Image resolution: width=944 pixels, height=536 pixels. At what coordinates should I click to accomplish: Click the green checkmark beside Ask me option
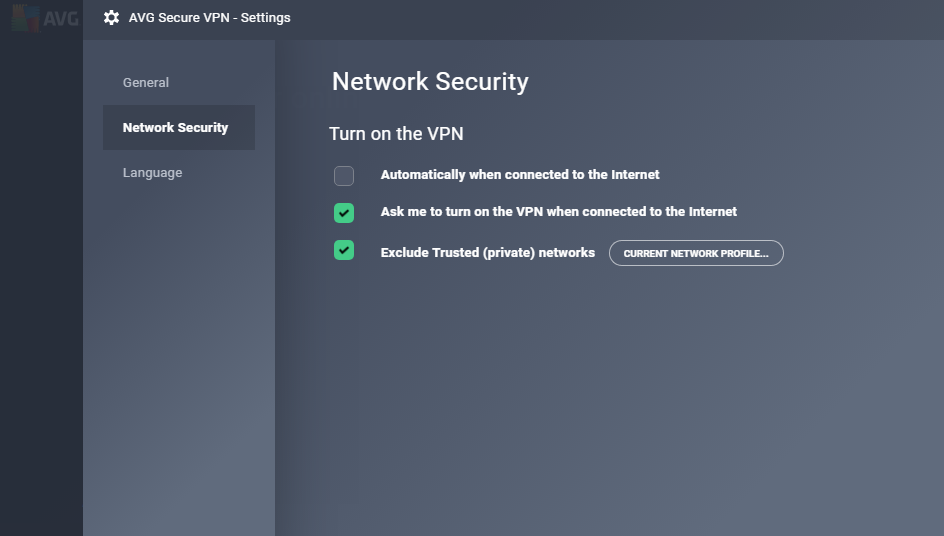[344, 213]
